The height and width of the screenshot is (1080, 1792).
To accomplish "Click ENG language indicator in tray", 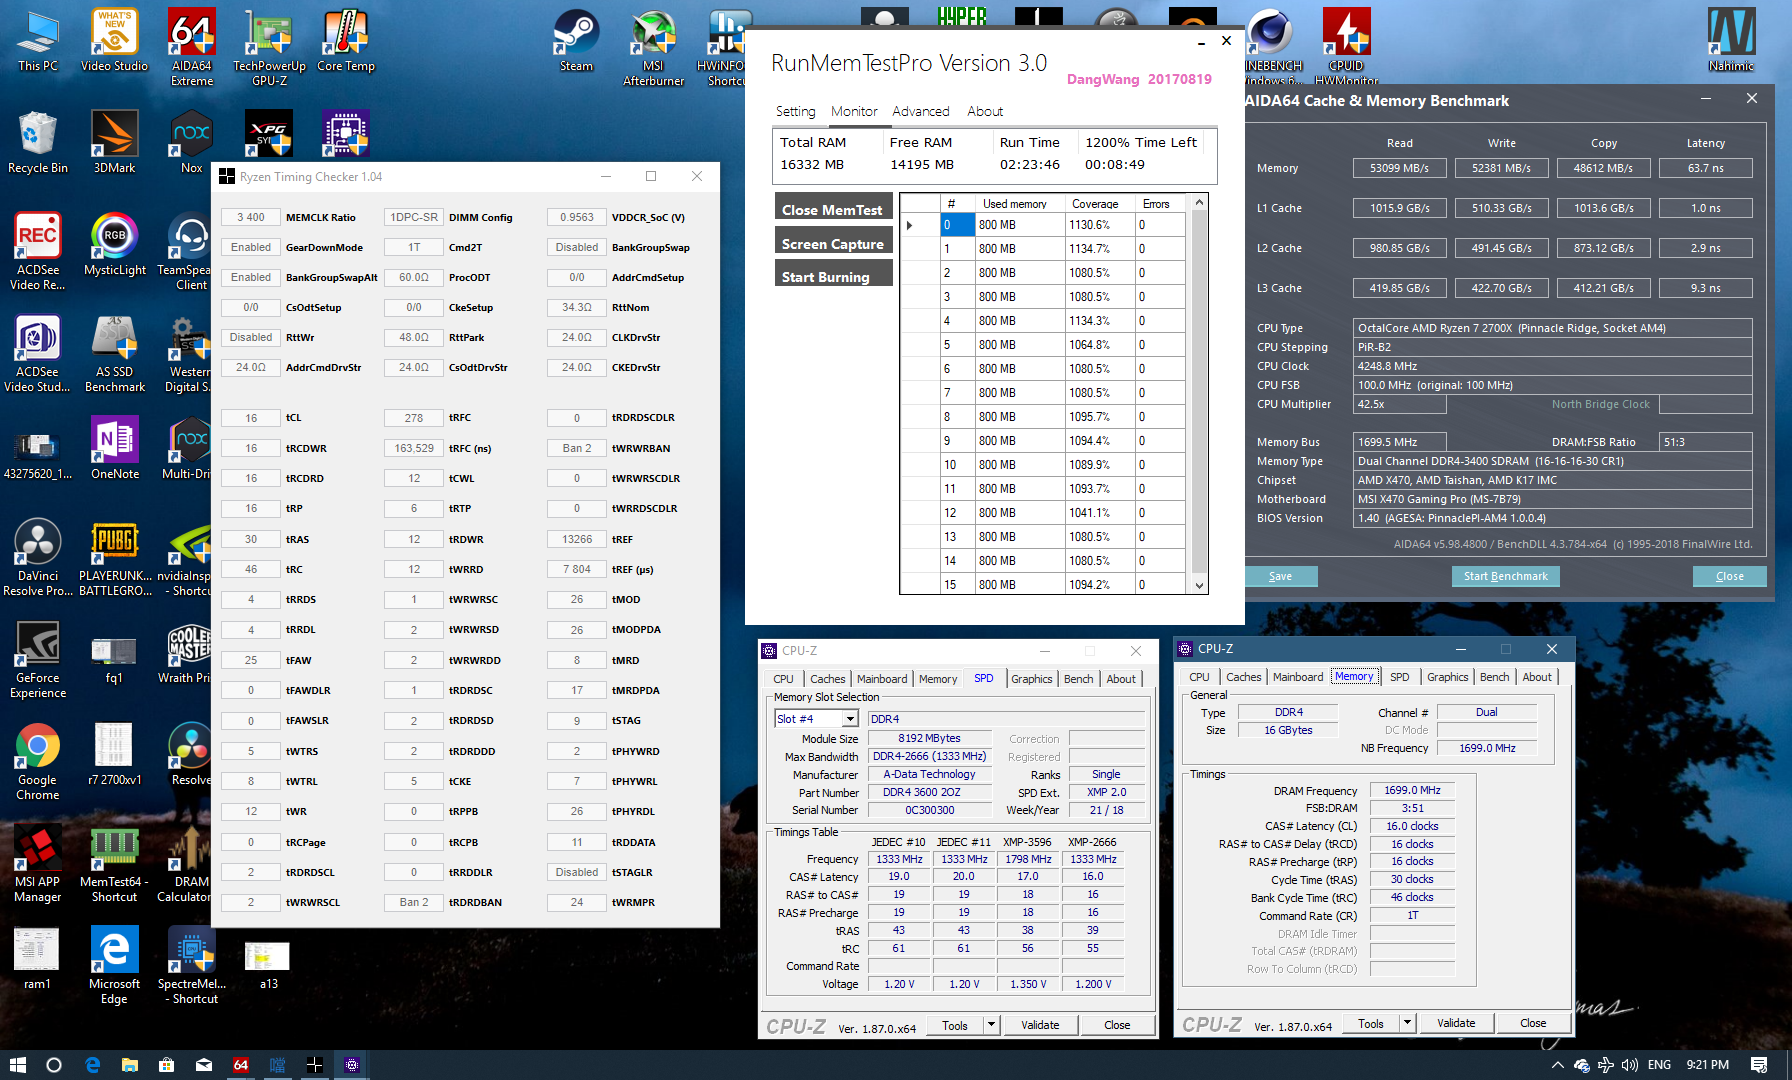I will 1659,1065.
